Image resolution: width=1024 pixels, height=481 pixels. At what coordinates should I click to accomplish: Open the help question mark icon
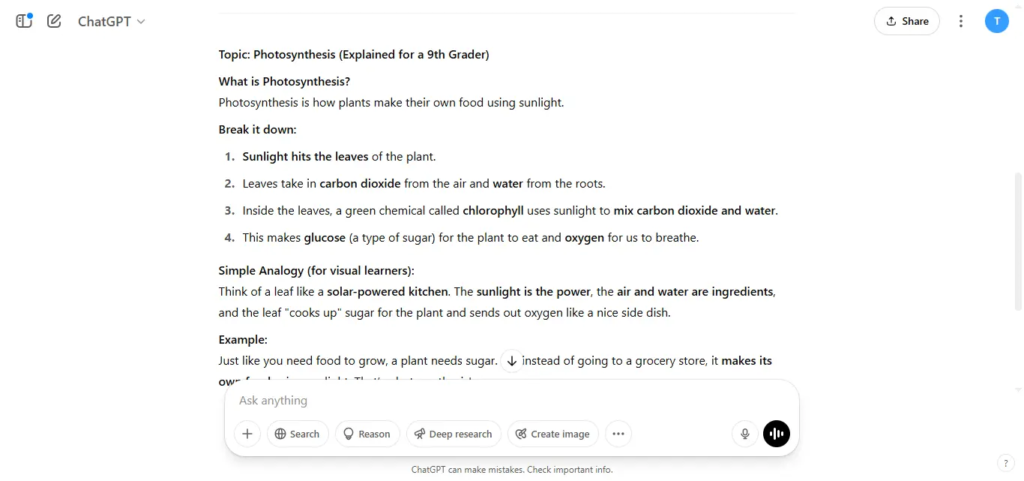pyautogui.click(x=1006, y=463)
